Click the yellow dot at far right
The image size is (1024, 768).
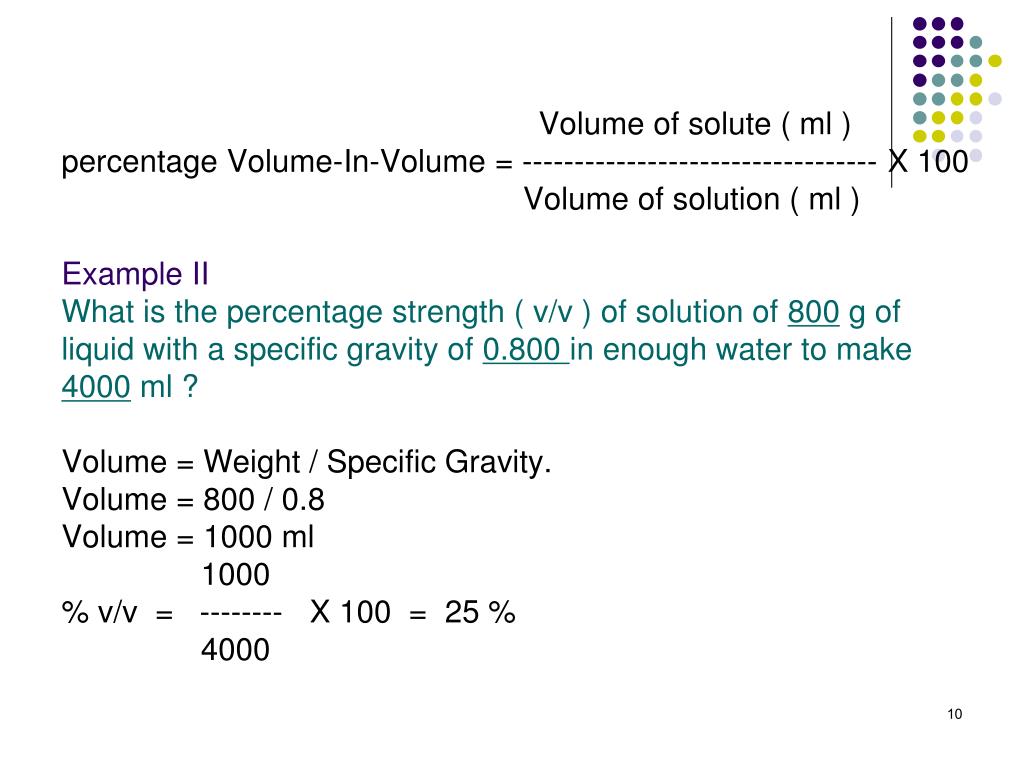pyautogui.click(x=995, y=61)
